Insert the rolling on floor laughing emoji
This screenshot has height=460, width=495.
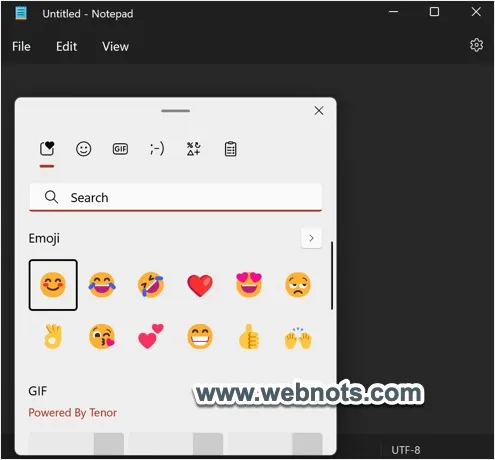(x=151, y=285)
